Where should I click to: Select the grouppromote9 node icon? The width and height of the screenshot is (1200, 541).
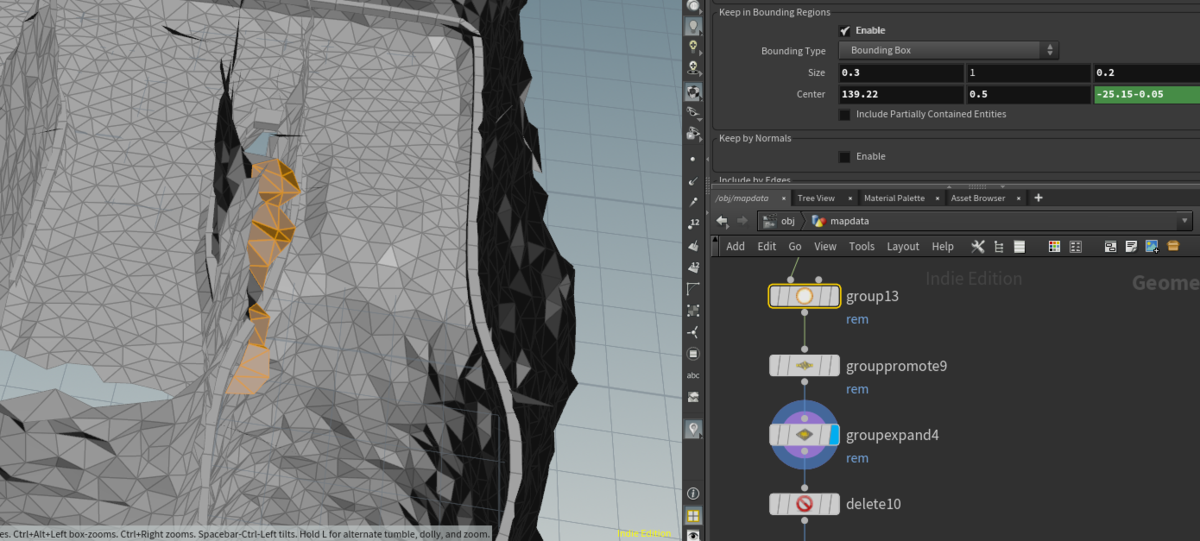804,365
